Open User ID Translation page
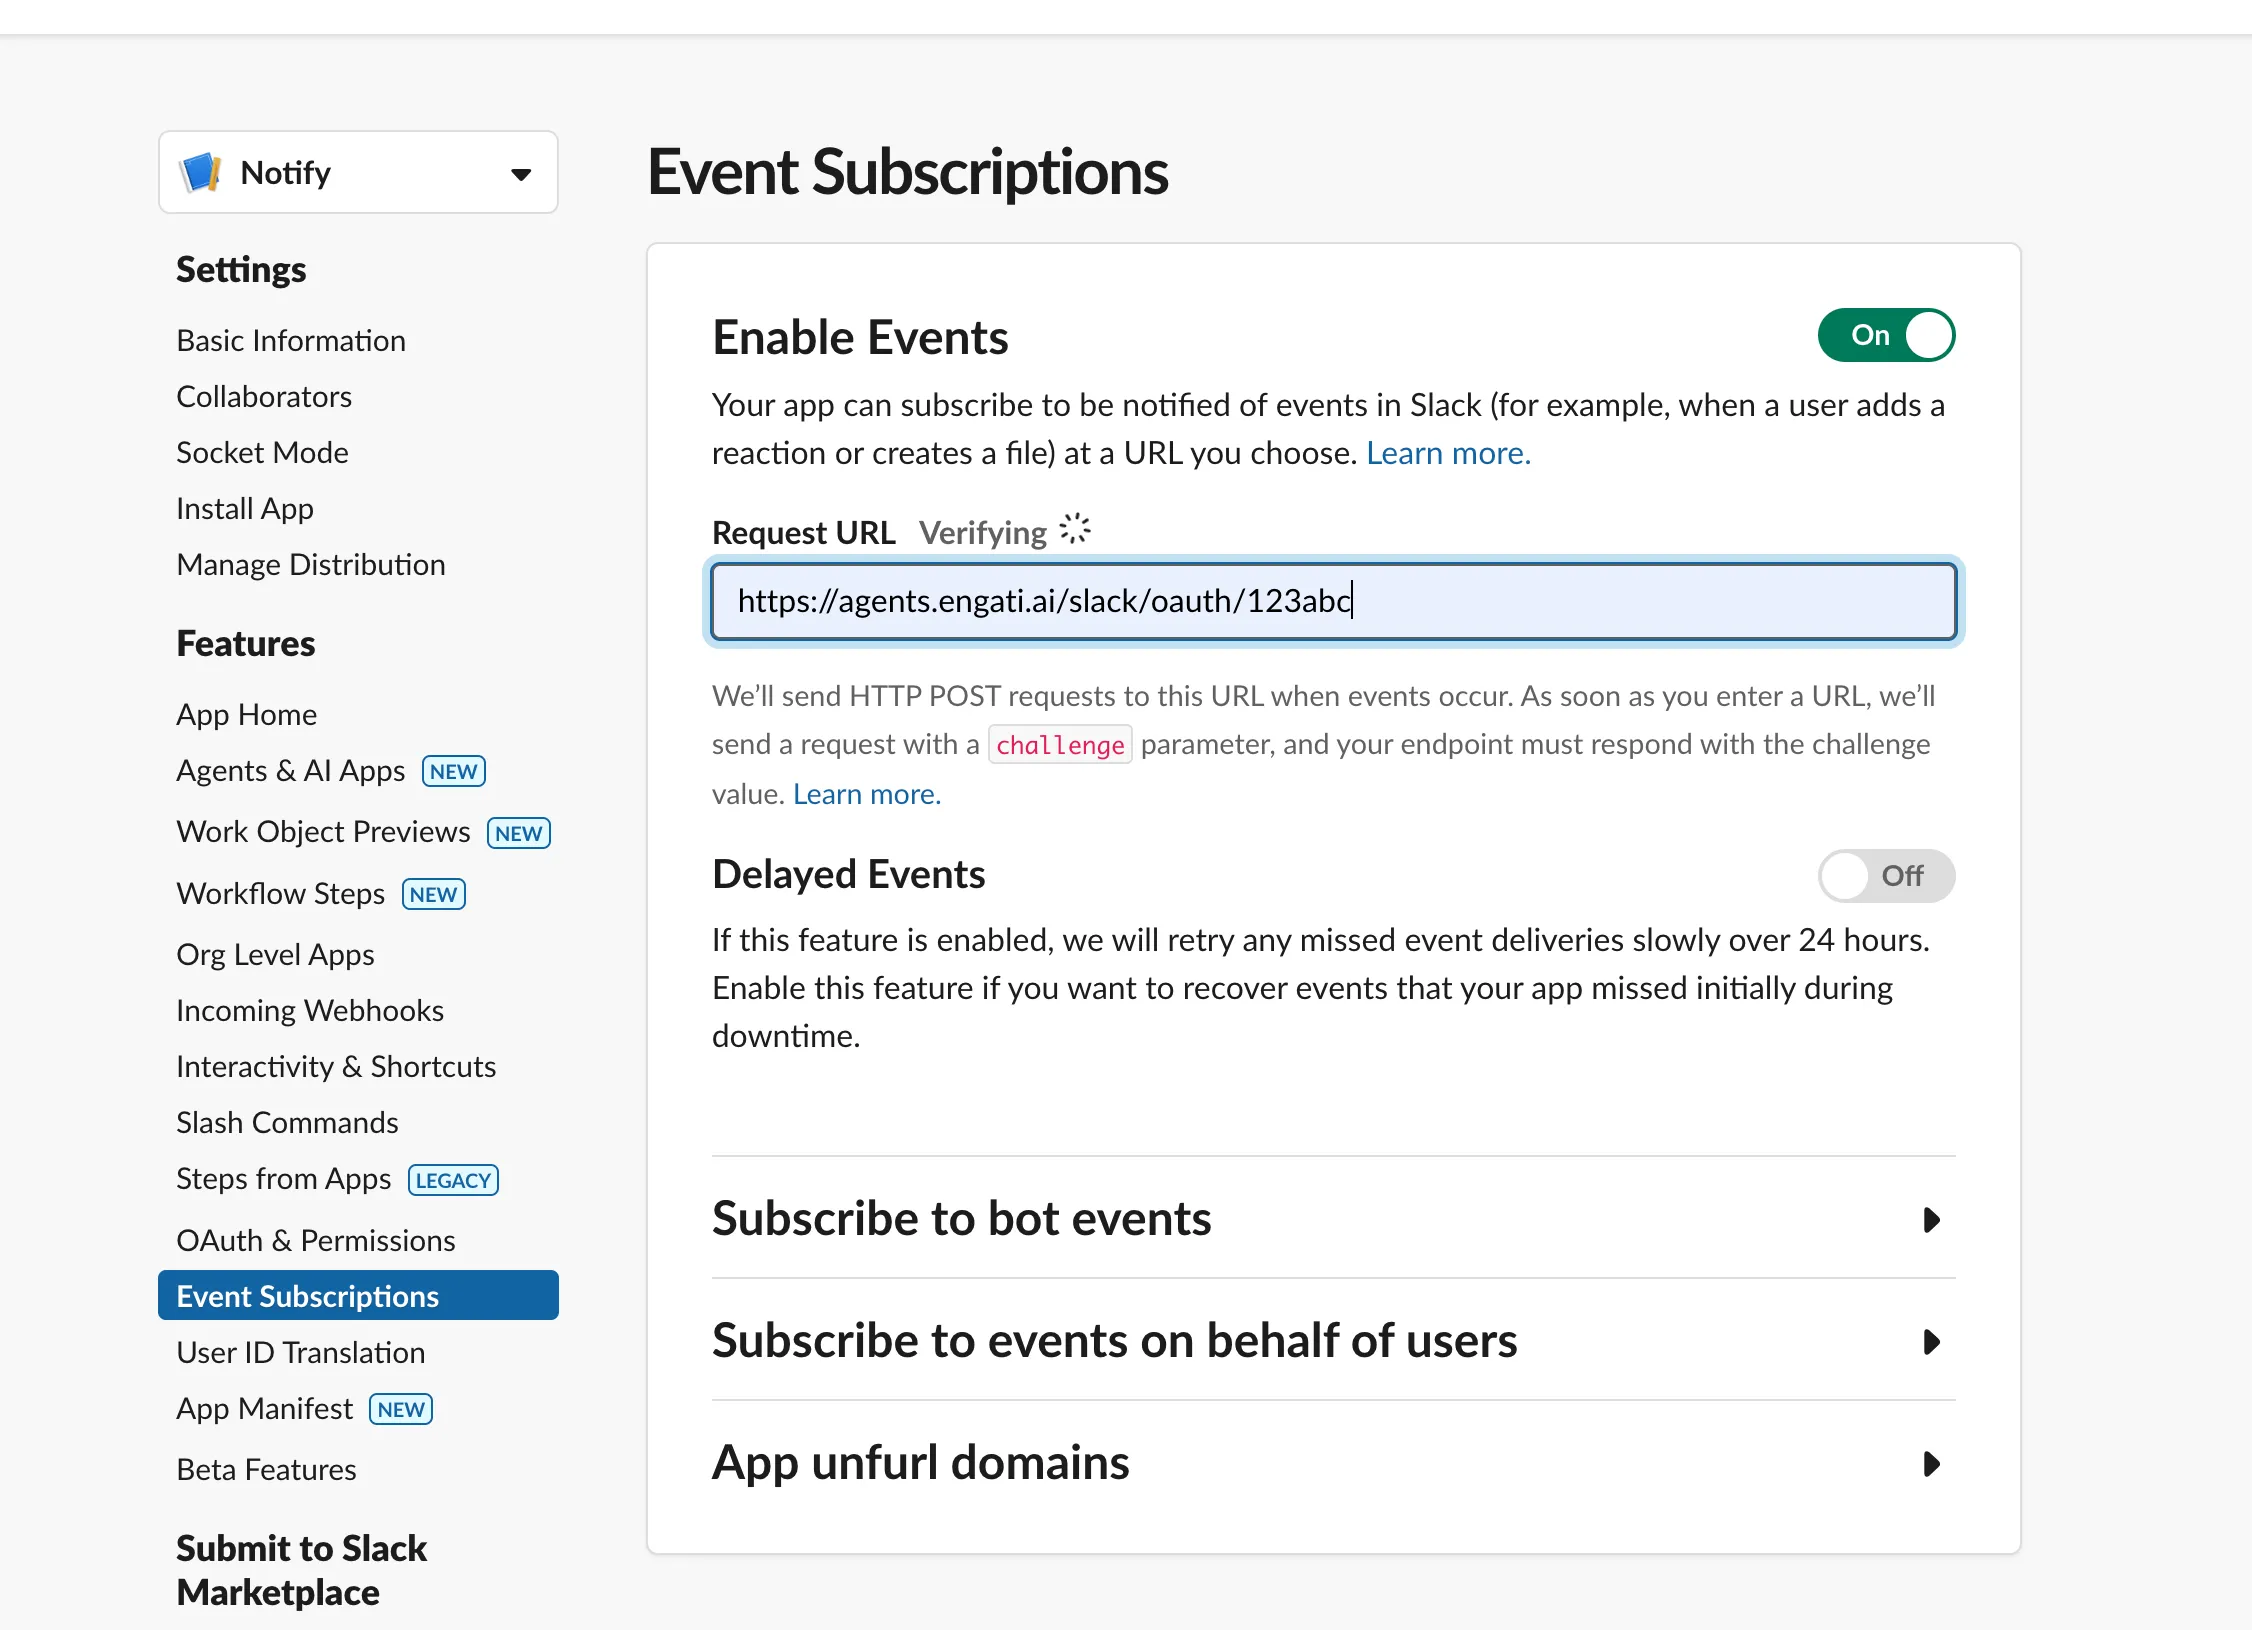The width and height of the screenshot is (2252, 1630). pos(301,1353)
